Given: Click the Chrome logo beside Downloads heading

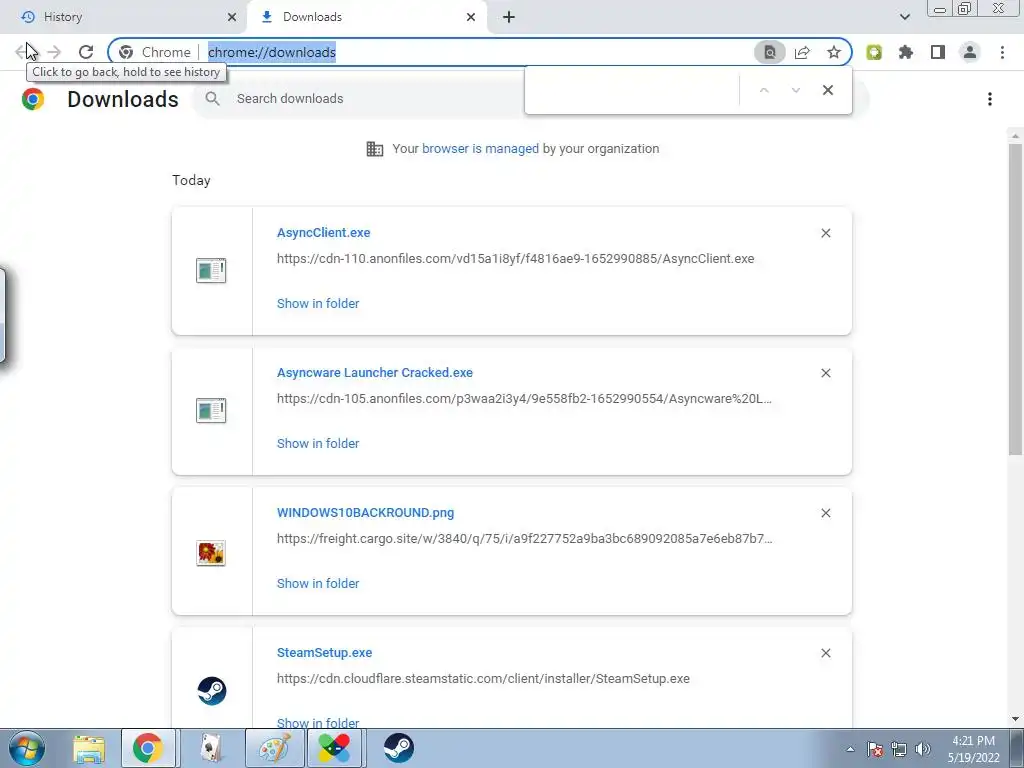Looking at the screenshot, I should tap(33, 99).
